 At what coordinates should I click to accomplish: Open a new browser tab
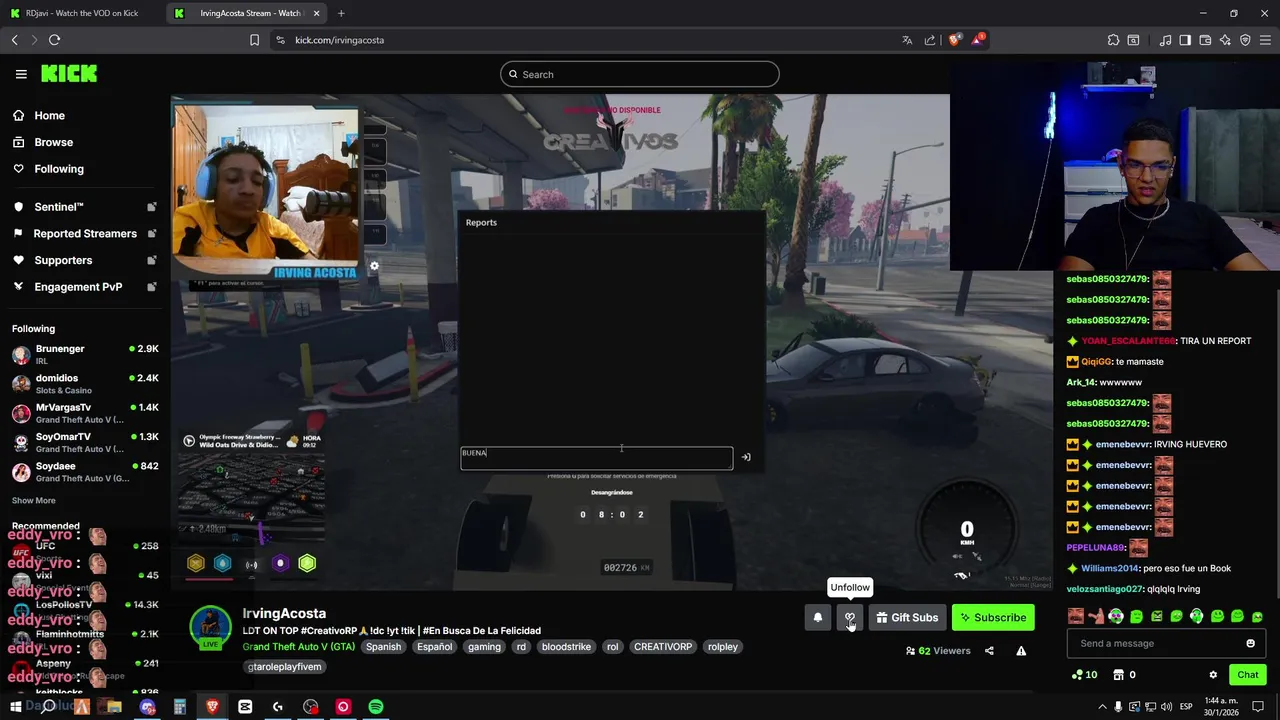click(x=341, y=13)
